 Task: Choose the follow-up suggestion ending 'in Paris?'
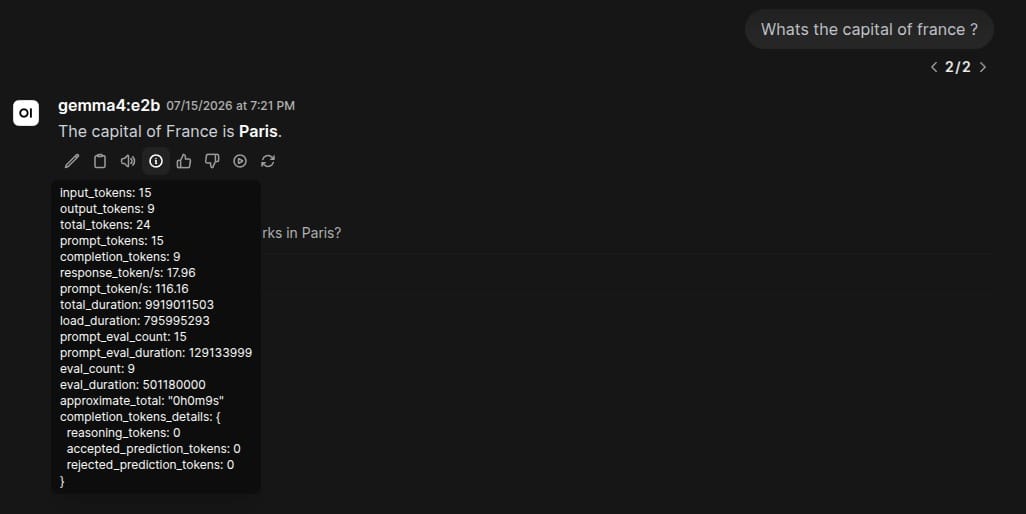coord(300,233)
